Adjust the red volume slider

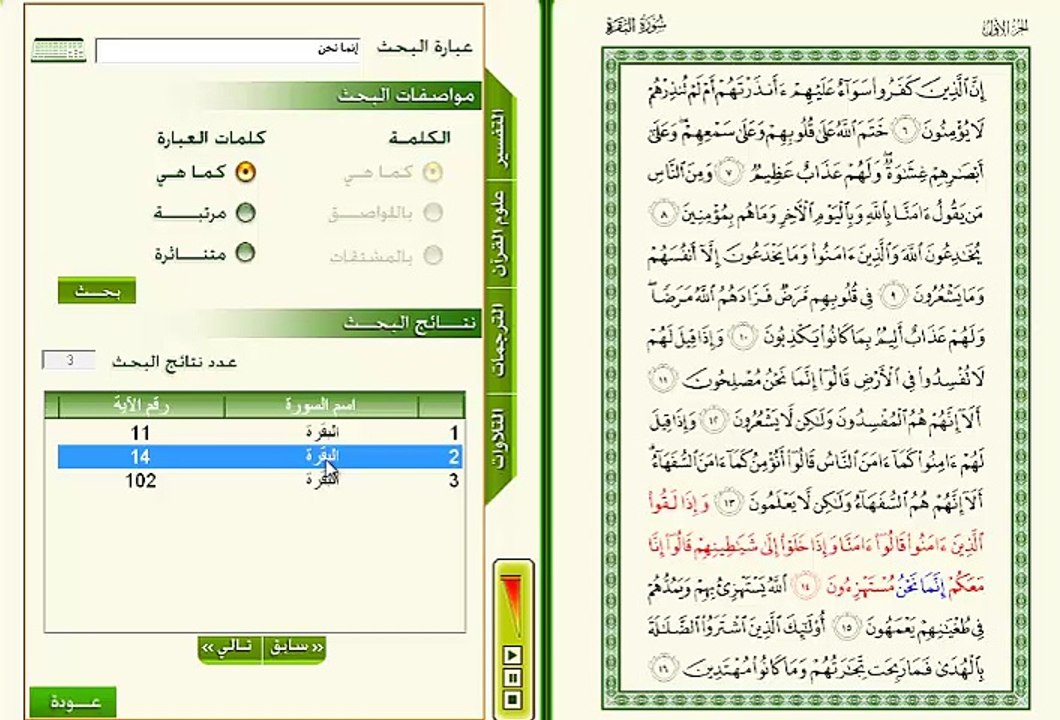tap(512, 604)
